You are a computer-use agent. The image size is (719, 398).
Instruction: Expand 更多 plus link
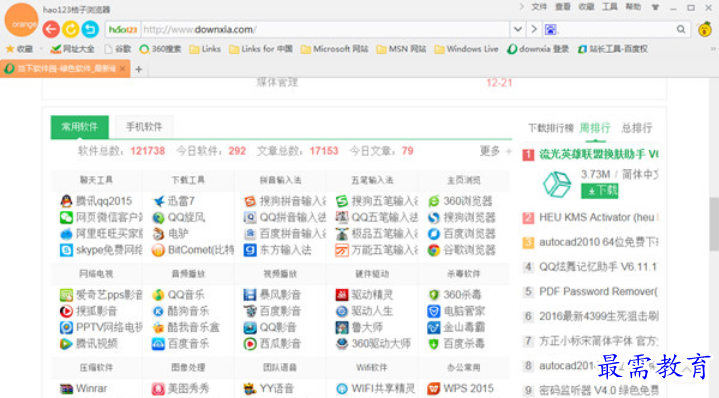pyautogui.click(x=495, y=151)
